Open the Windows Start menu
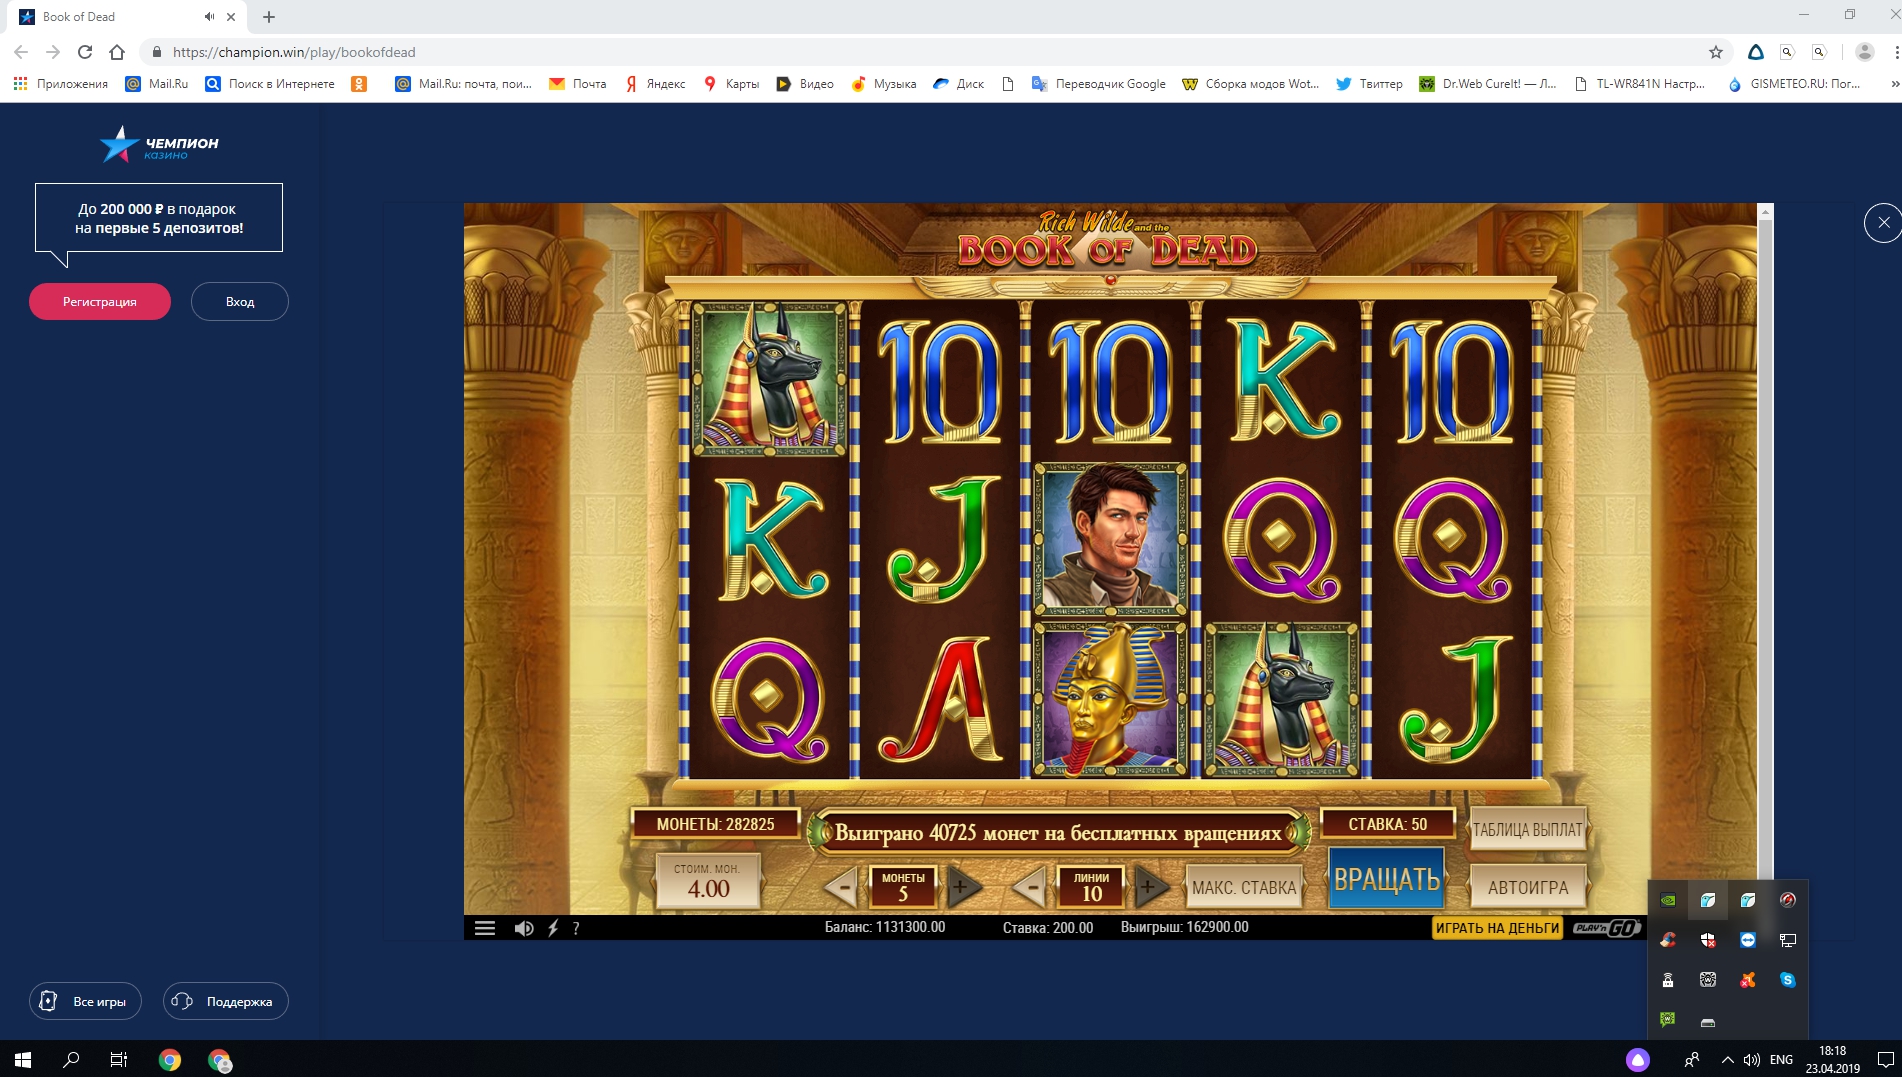 pos(23,1059)
